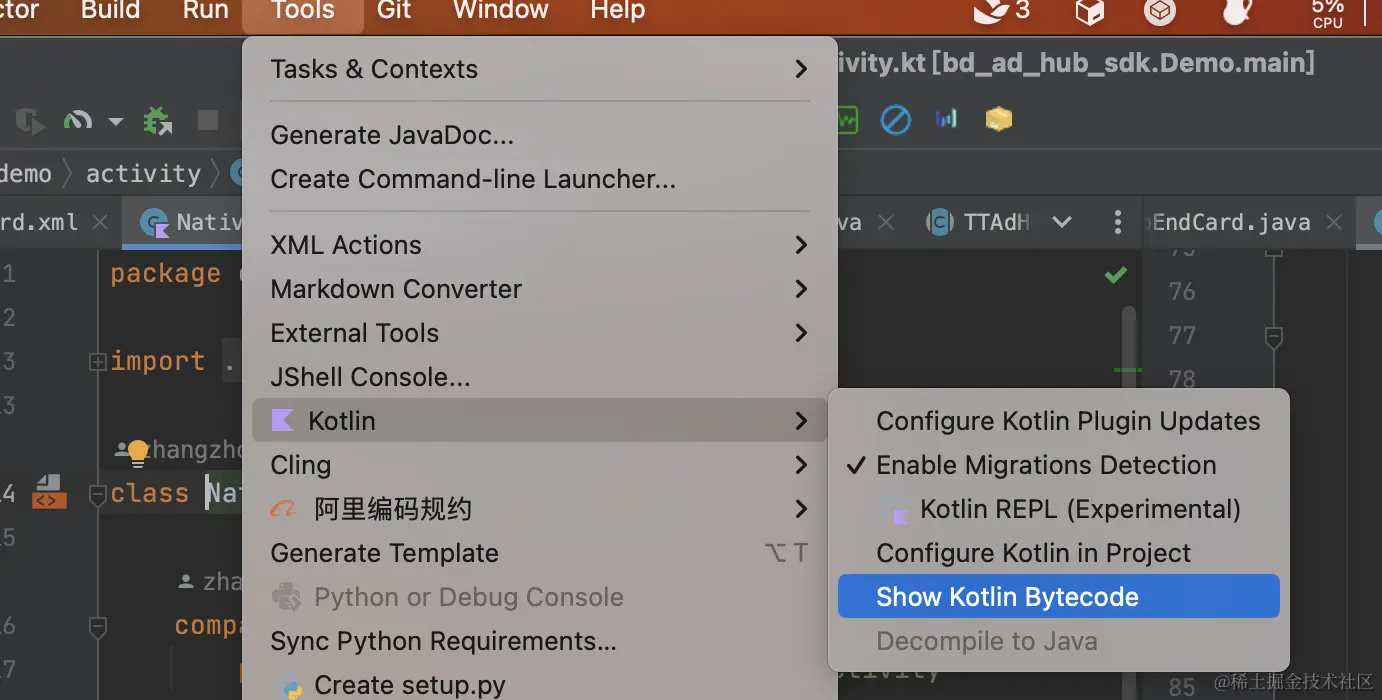Open the Help menu
This screenshot has width=1382, height=700.
[x=618, y=11]
